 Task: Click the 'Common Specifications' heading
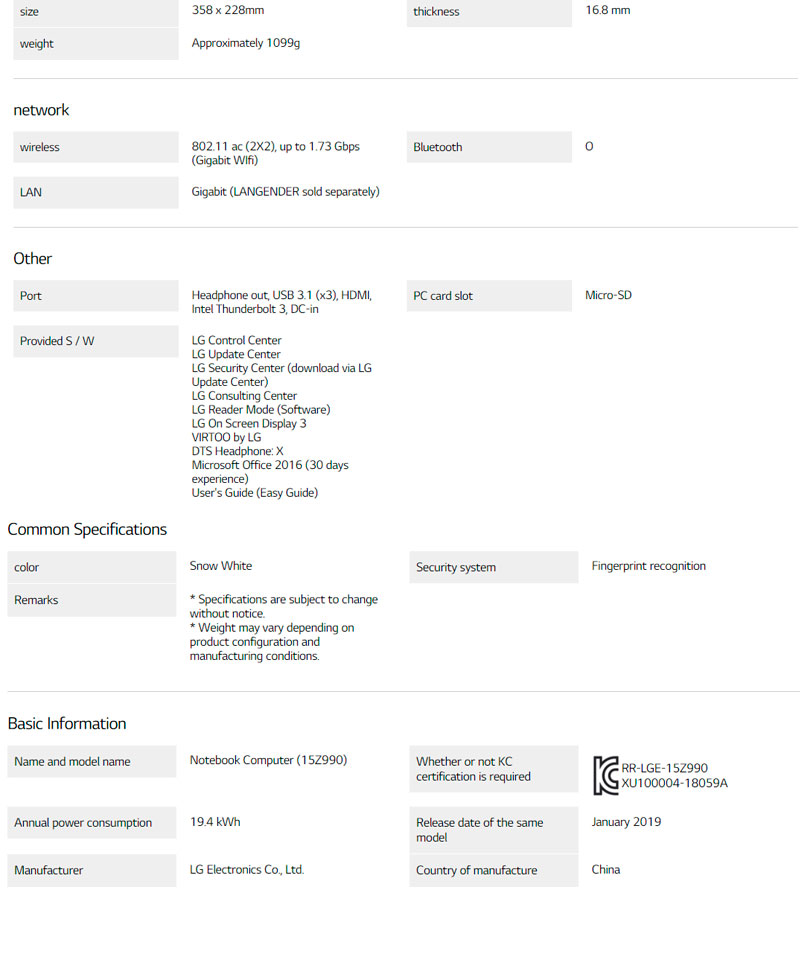[x=87, y=529]
